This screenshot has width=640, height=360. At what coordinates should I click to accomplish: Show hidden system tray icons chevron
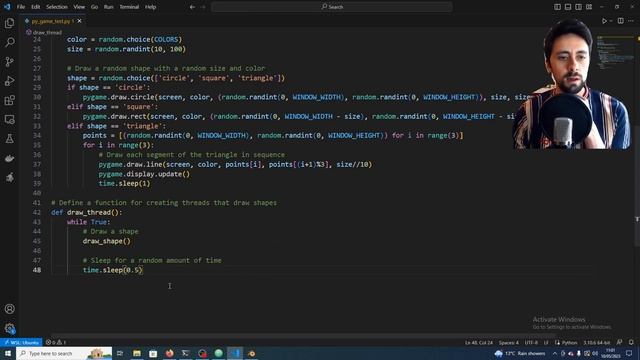pyautogui.click(x=554, y=353)
